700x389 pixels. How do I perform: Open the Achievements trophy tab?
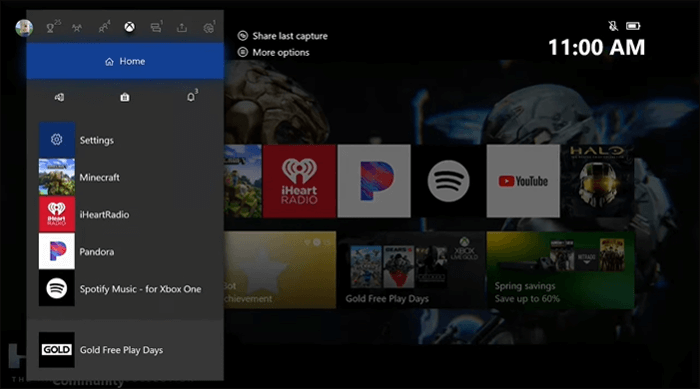click(50, 28)
